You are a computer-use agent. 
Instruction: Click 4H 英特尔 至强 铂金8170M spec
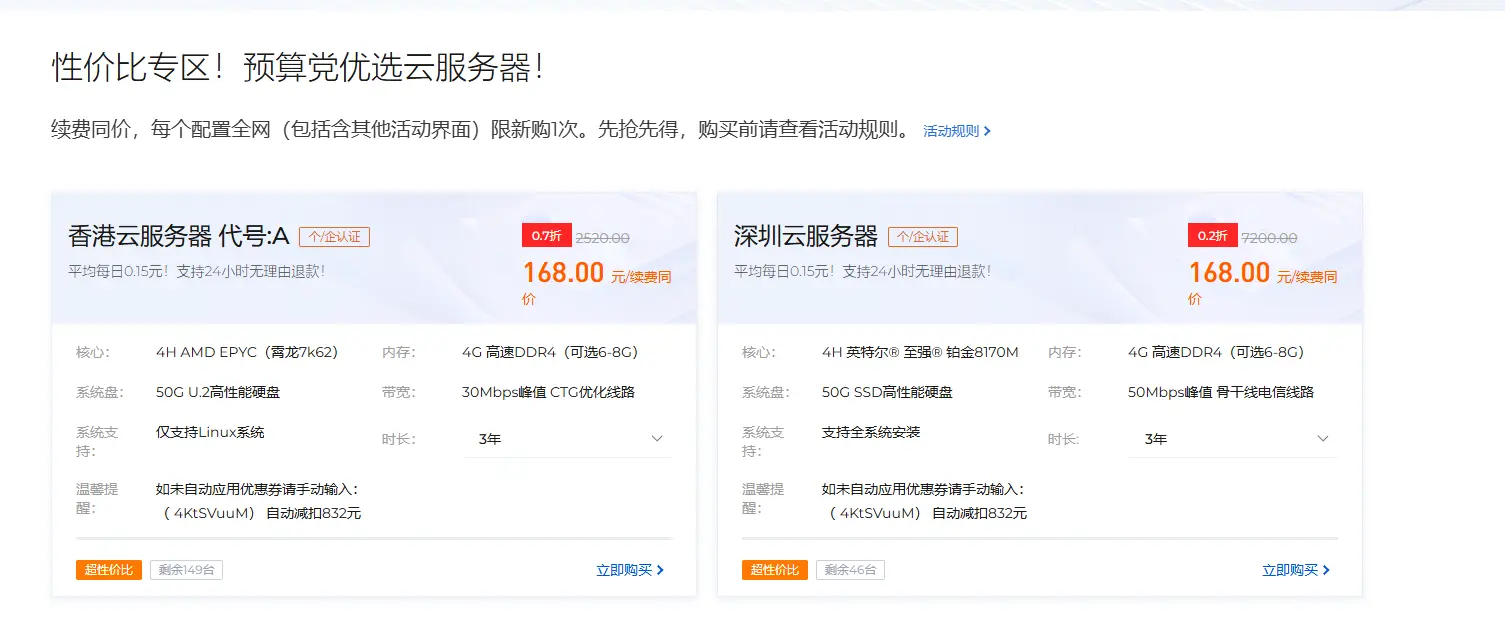[x=920, y=352]
